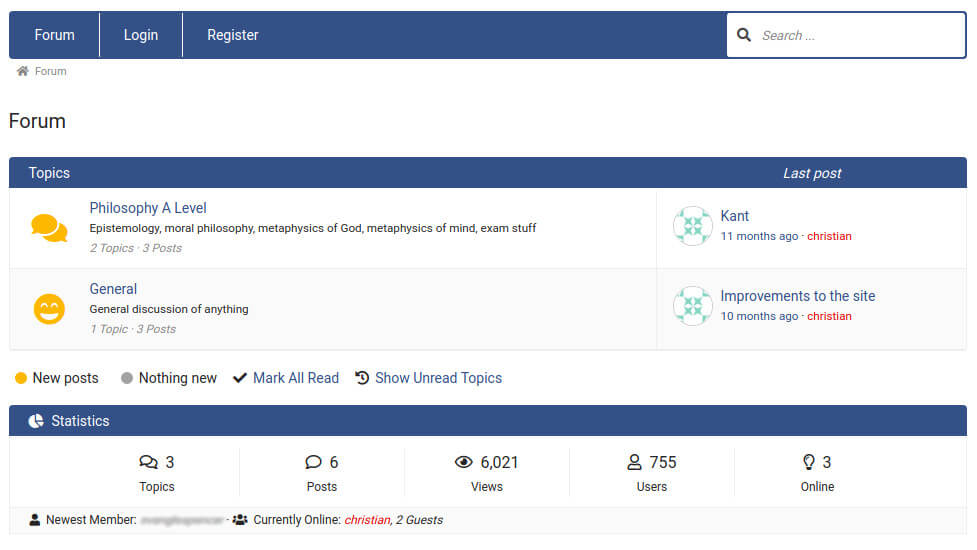Open christian in the Currently Online list

click(x=367, y=520)
